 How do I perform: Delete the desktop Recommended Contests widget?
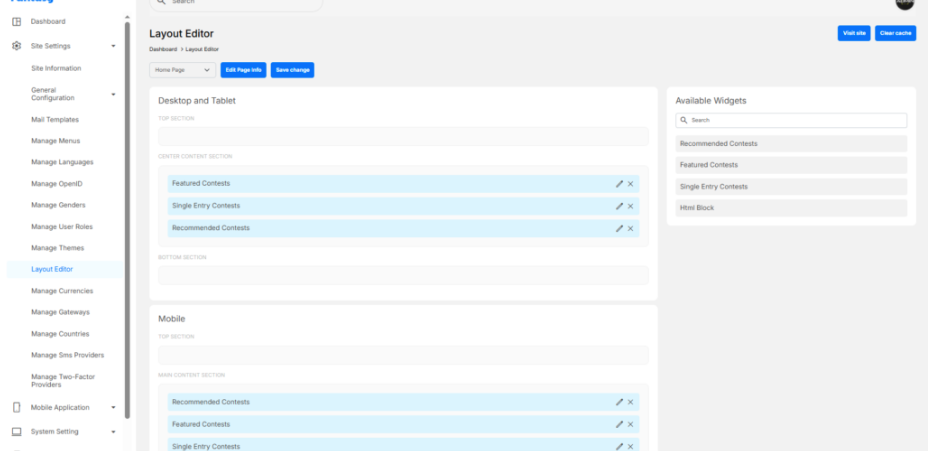click(x=631, y=228)
